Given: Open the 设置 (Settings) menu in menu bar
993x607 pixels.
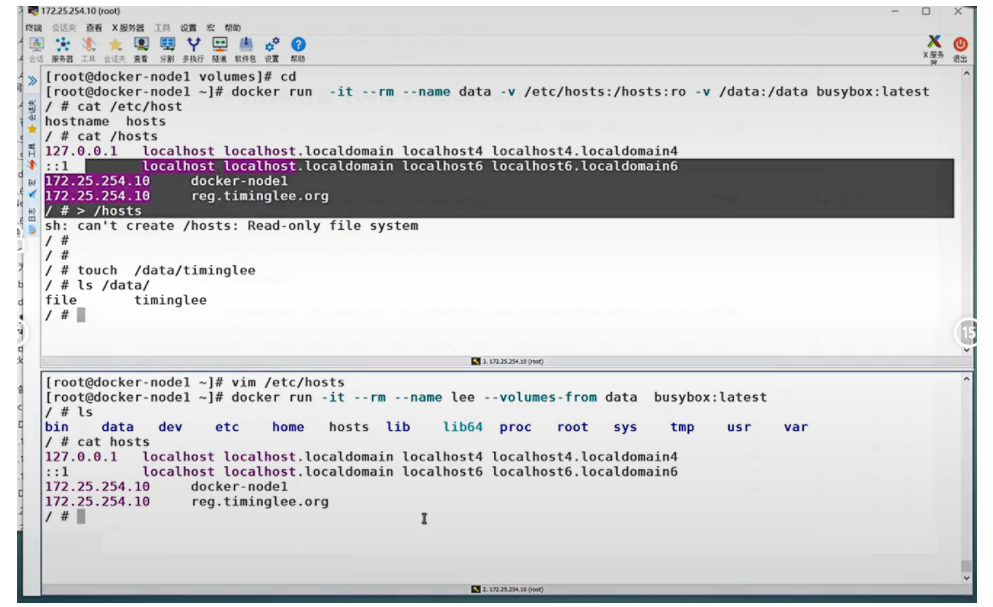Looking at the screenshot, I should click(x=188, y=28).
